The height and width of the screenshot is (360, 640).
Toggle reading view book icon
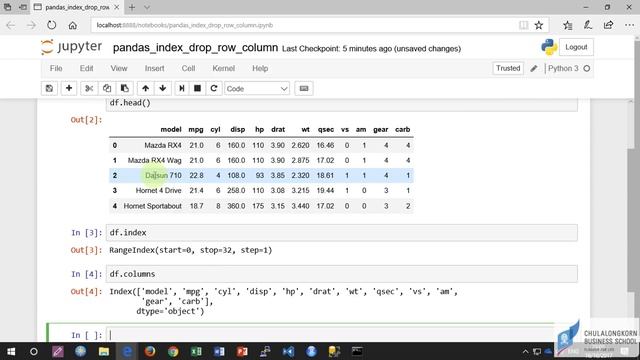pyautogui.click(x=523, y=25)
